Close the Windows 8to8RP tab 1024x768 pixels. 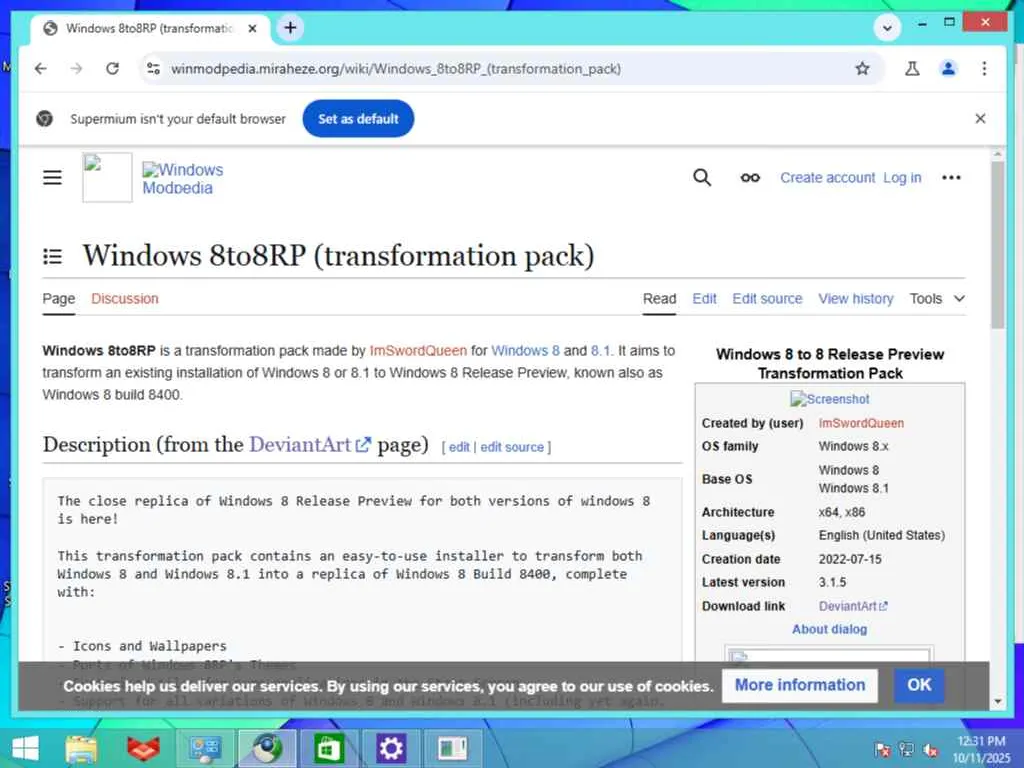(252, 29)
